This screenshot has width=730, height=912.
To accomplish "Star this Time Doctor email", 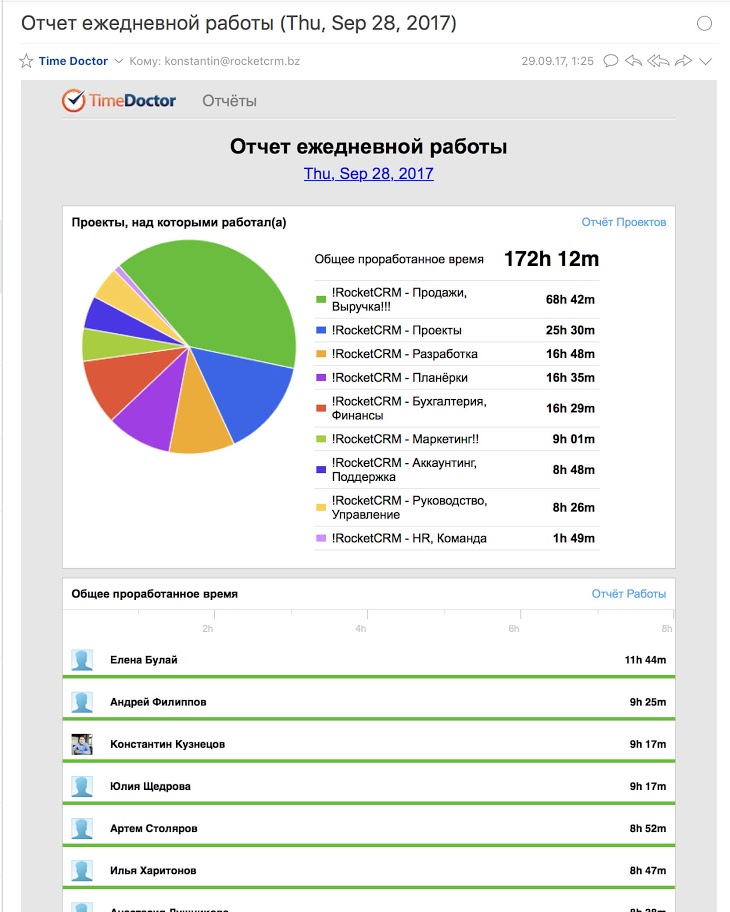I will coord(26,61).
